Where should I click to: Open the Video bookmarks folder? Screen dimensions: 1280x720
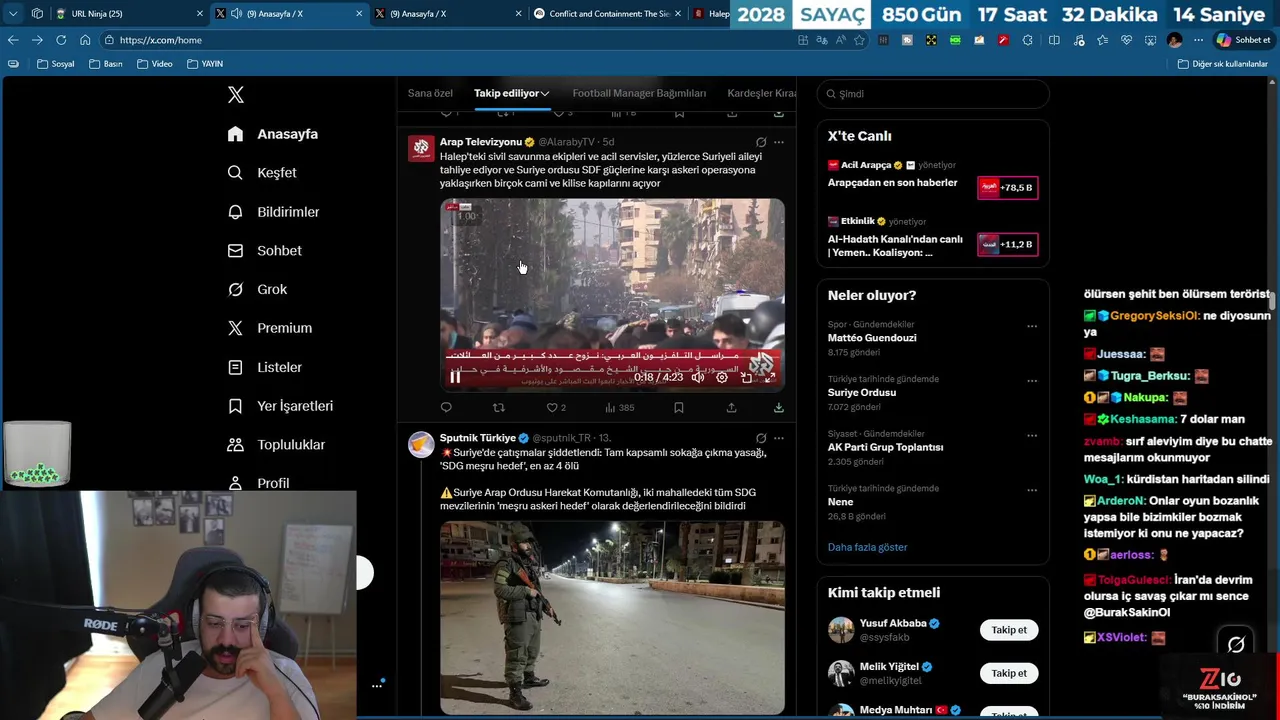[155, 64]
